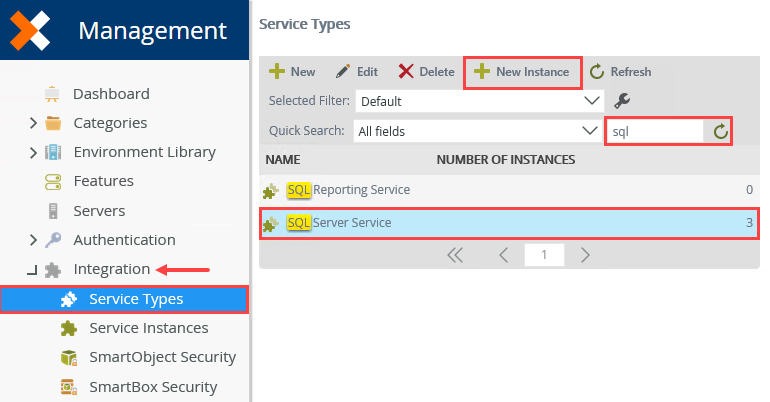
Task: Open the Dashboard icon in sidebar
Action: 52,94
